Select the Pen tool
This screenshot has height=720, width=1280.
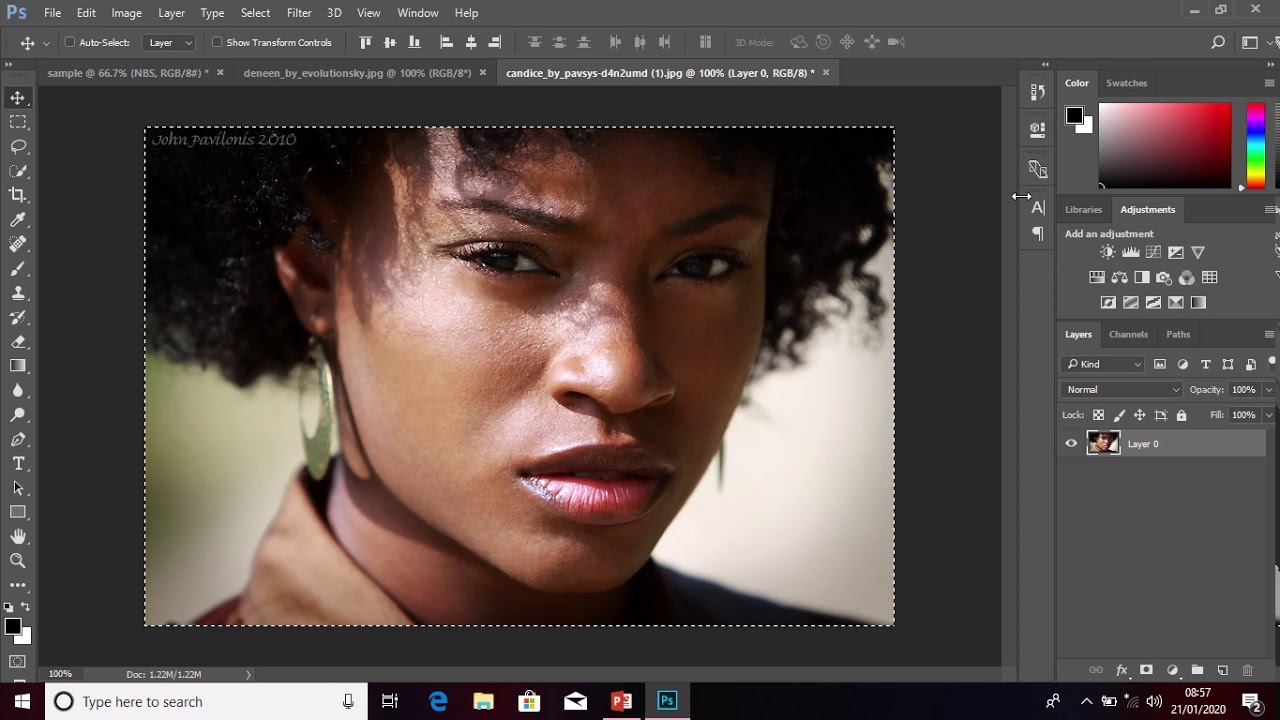[x=18, y=440]
